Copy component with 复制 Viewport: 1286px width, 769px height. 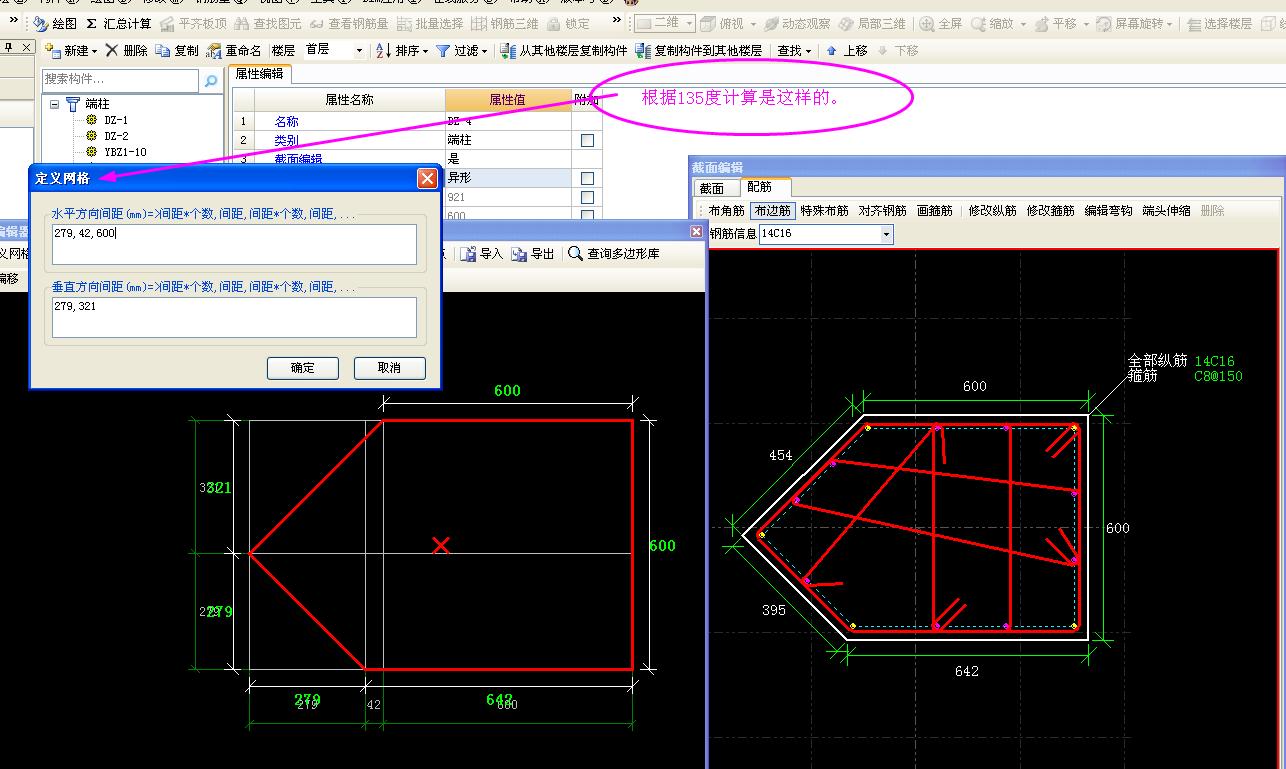(x=177, y=50)
